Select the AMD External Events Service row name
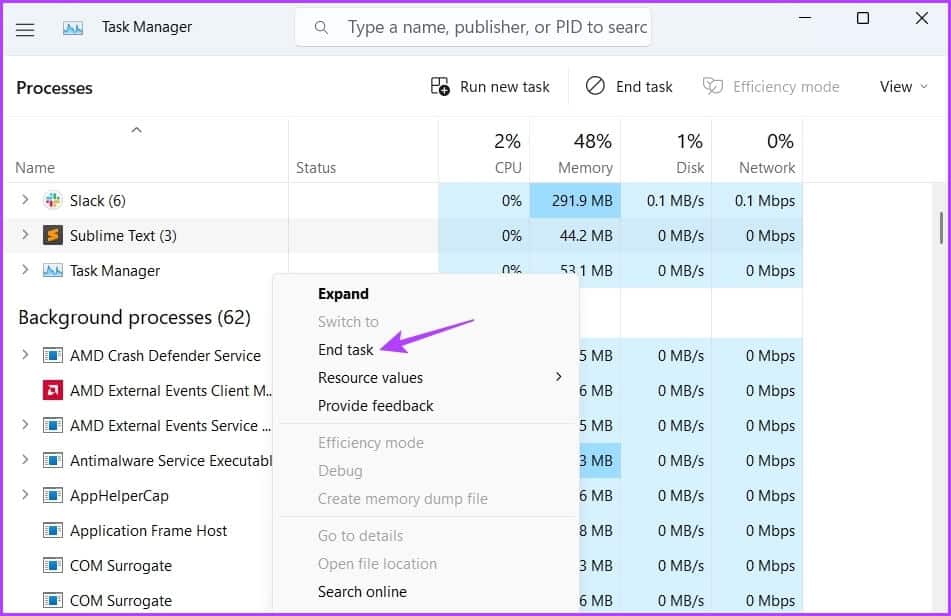Image resolution: width=951 pixels, height=616 pixels. click(170, 426)
